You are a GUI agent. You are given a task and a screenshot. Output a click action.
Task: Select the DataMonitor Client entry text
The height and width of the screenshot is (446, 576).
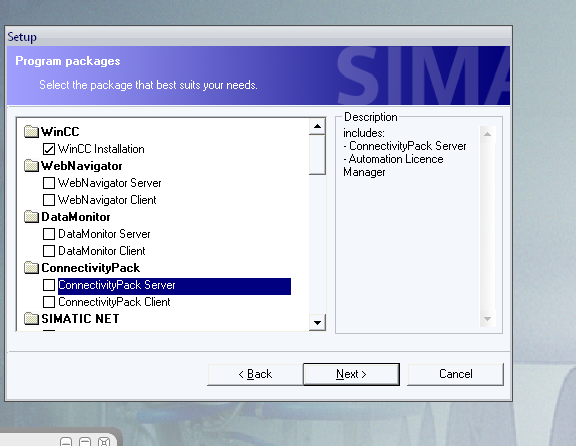point(102,251)
